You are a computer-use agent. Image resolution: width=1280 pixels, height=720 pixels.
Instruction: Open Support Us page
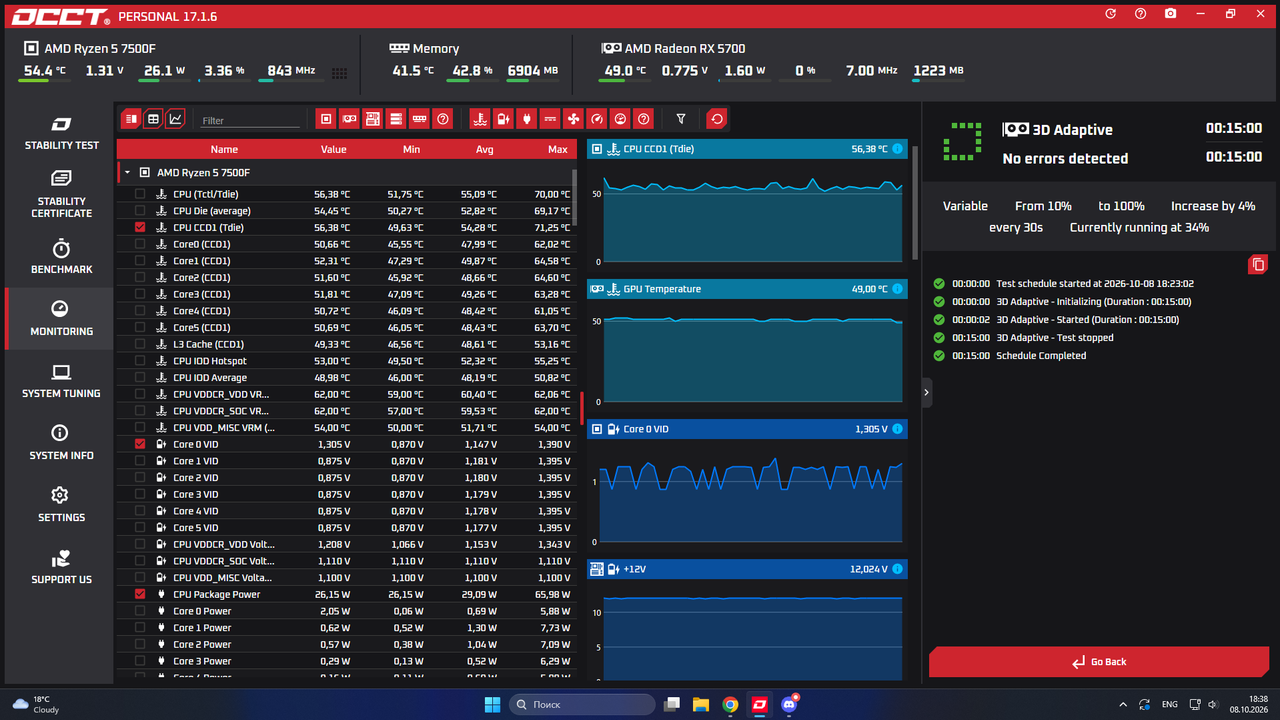[x=61, y=566]
